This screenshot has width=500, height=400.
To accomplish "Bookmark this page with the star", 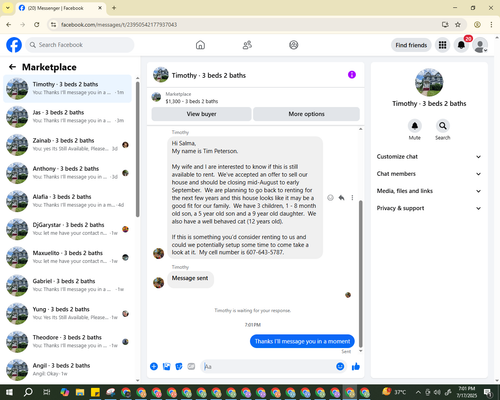I will [458, 24].
